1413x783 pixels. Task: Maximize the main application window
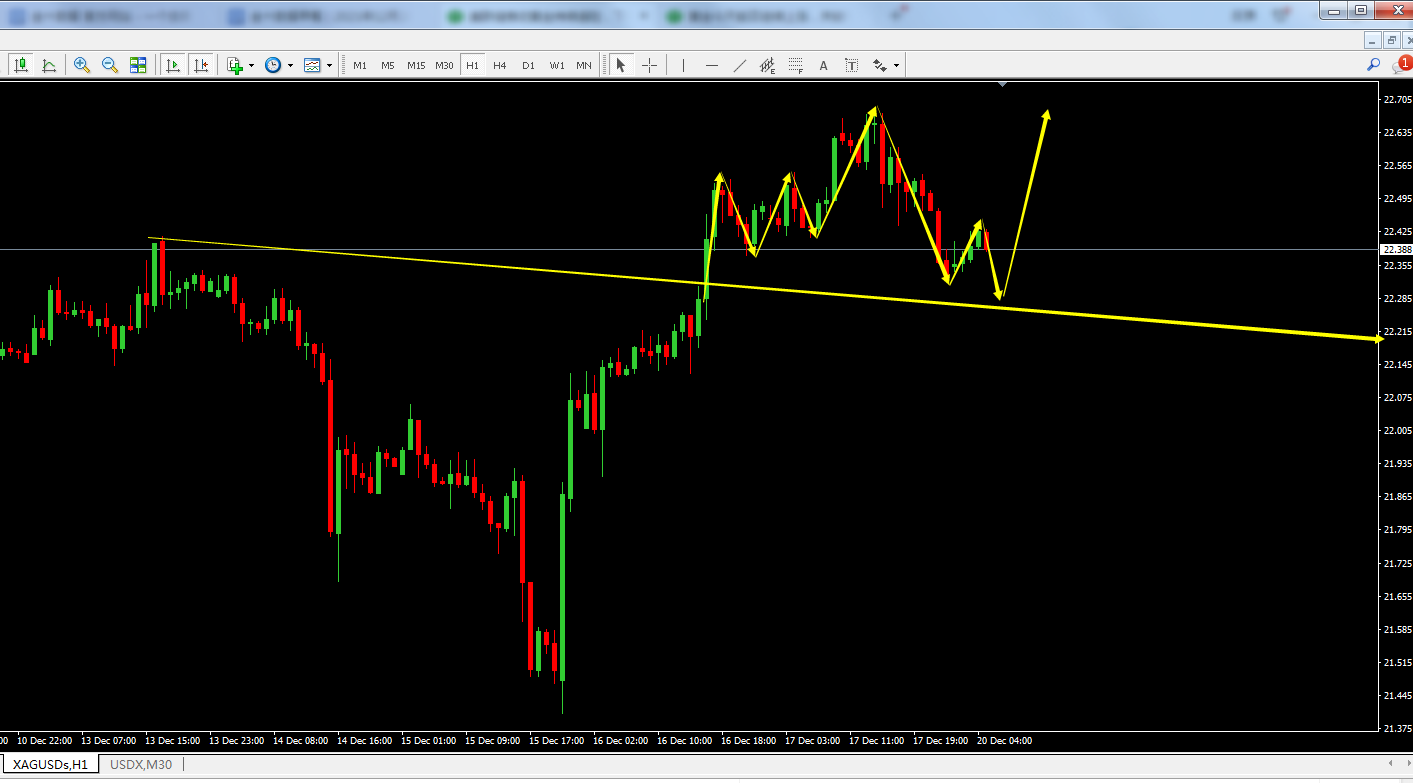pos(1361,10)
